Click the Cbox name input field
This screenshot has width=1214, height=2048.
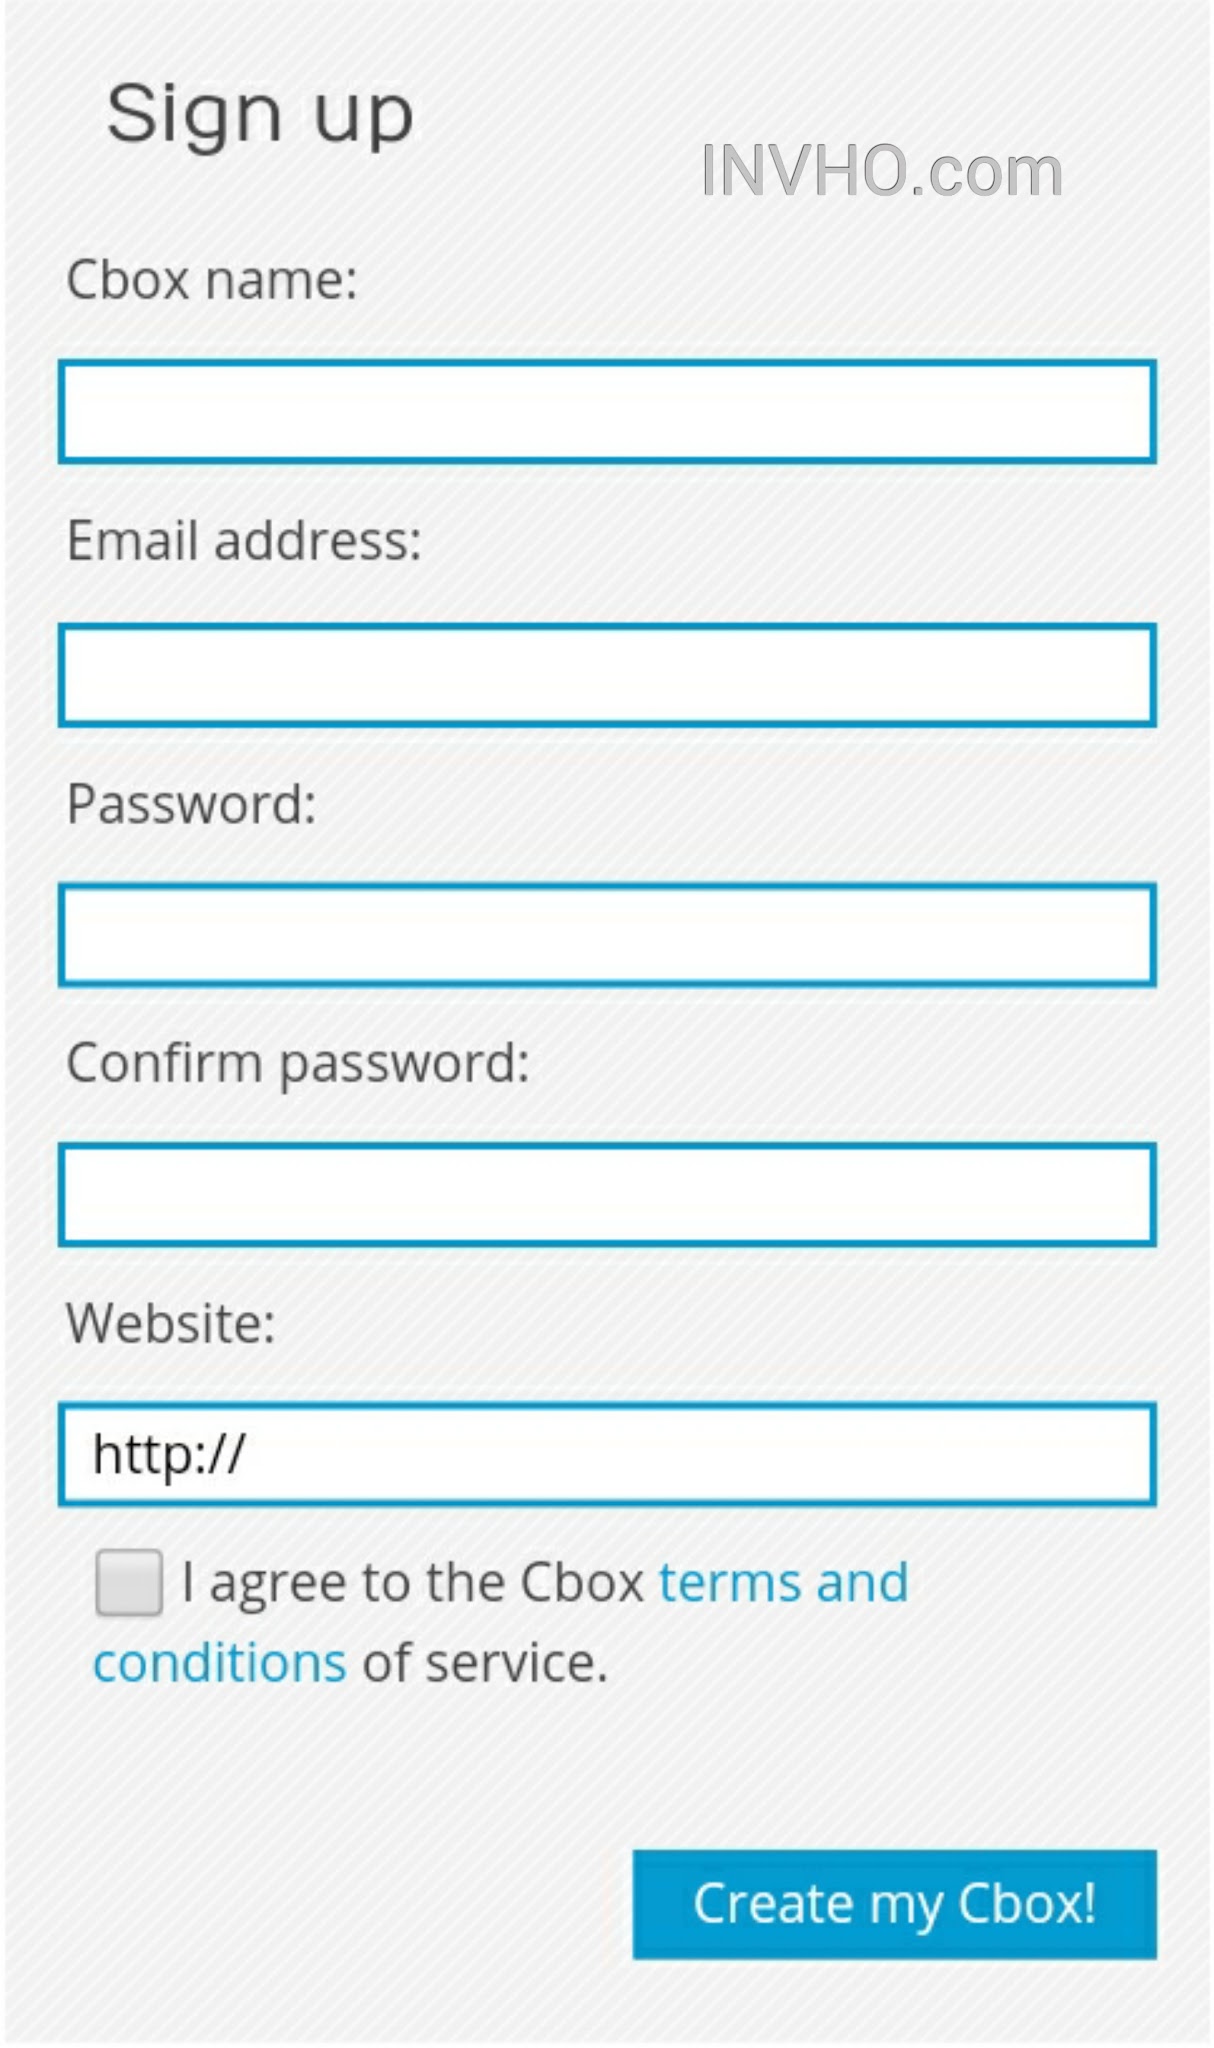606,412
